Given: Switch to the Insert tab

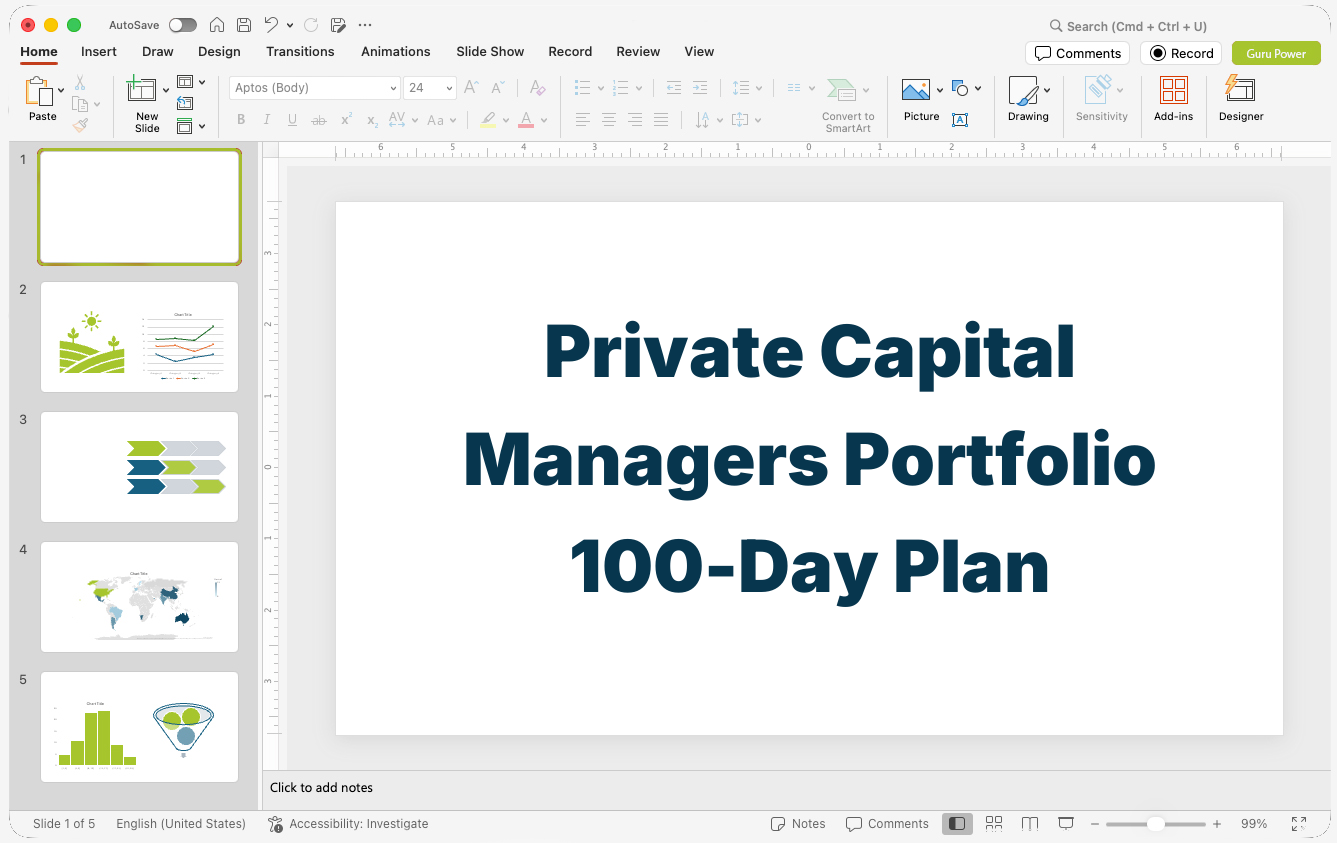Looking at the screenshot, I should 99,51.
